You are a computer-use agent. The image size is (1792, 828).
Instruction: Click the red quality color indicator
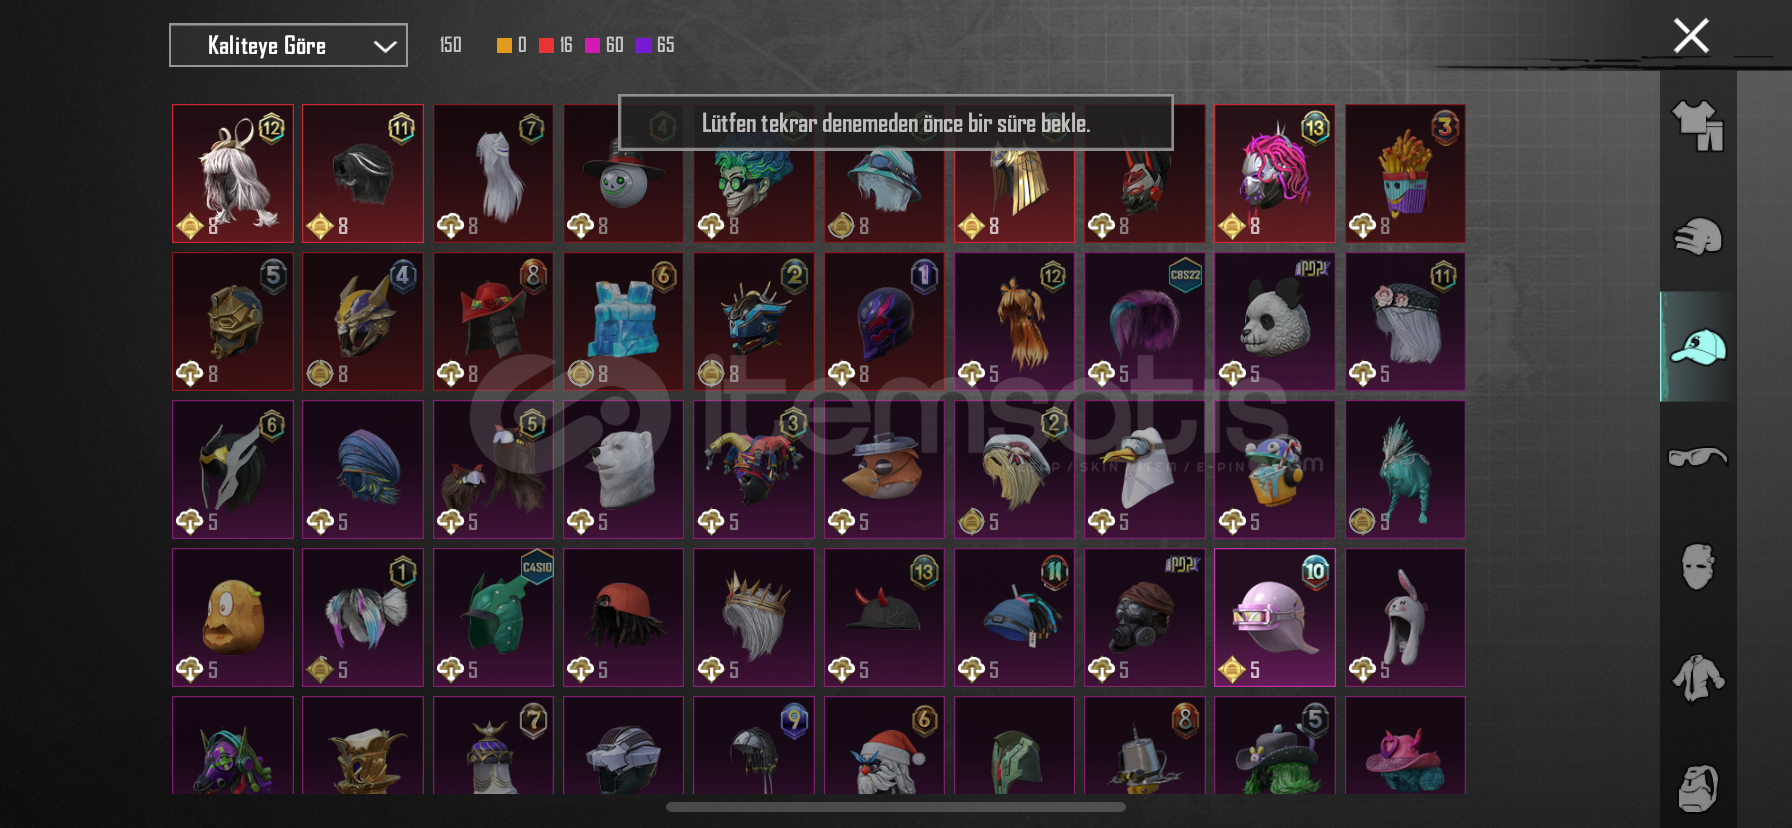[x=546, y=45]
